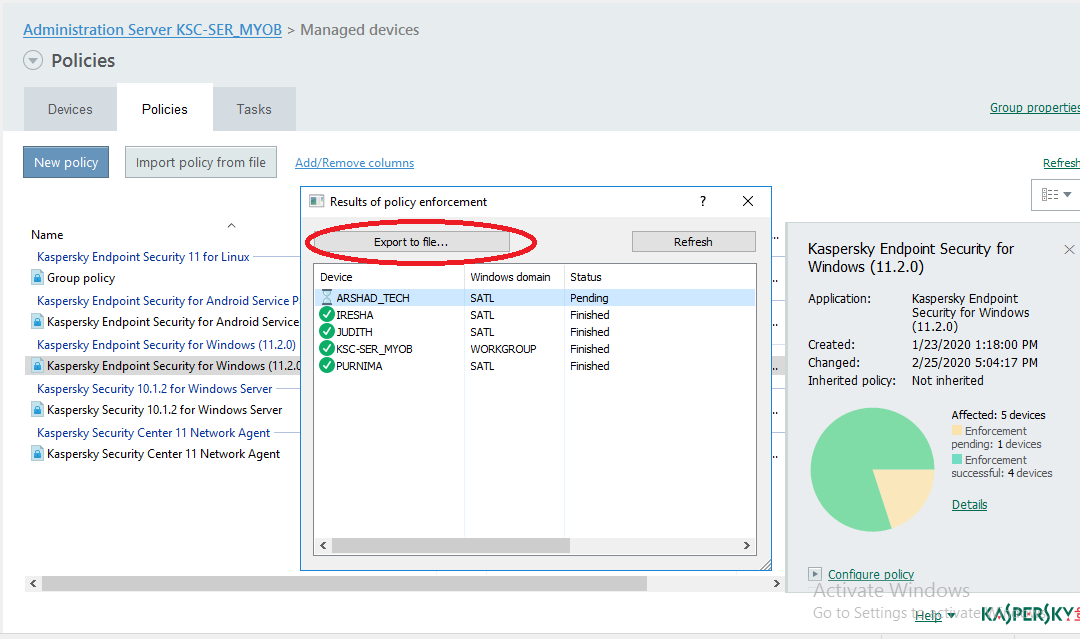Expand the Configure policy section

click(x=816, y=574)
